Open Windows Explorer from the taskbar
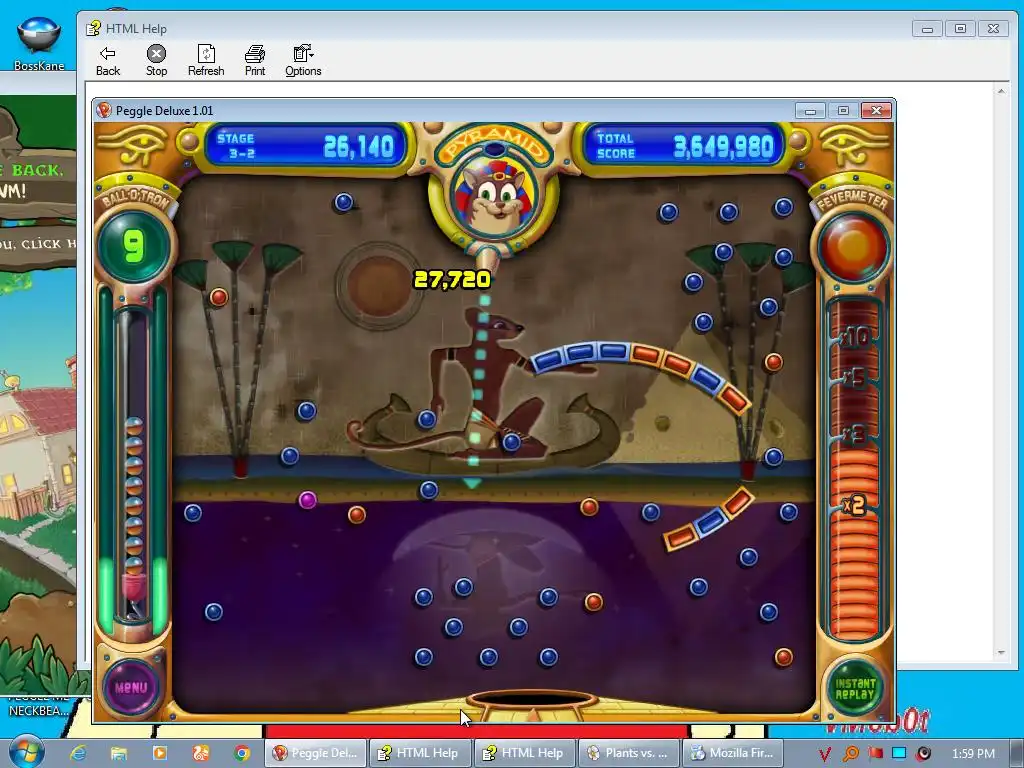 click(119, 753)
